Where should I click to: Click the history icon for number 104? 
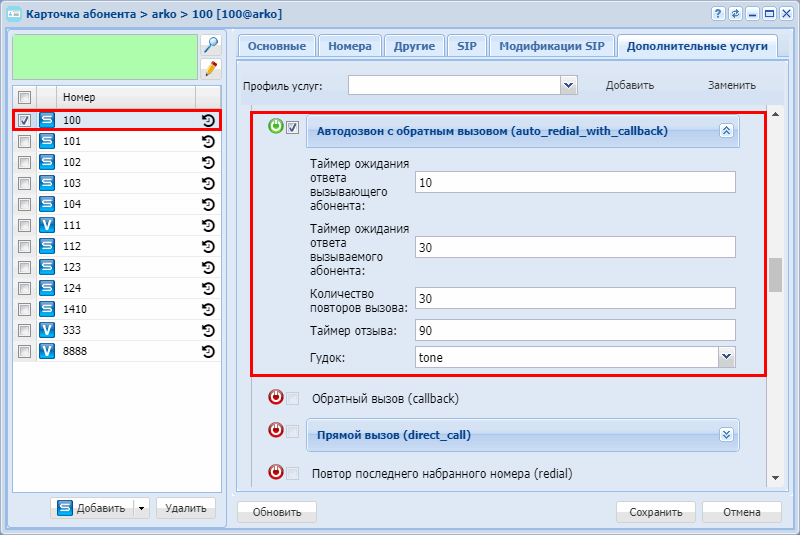coord(208,204)
